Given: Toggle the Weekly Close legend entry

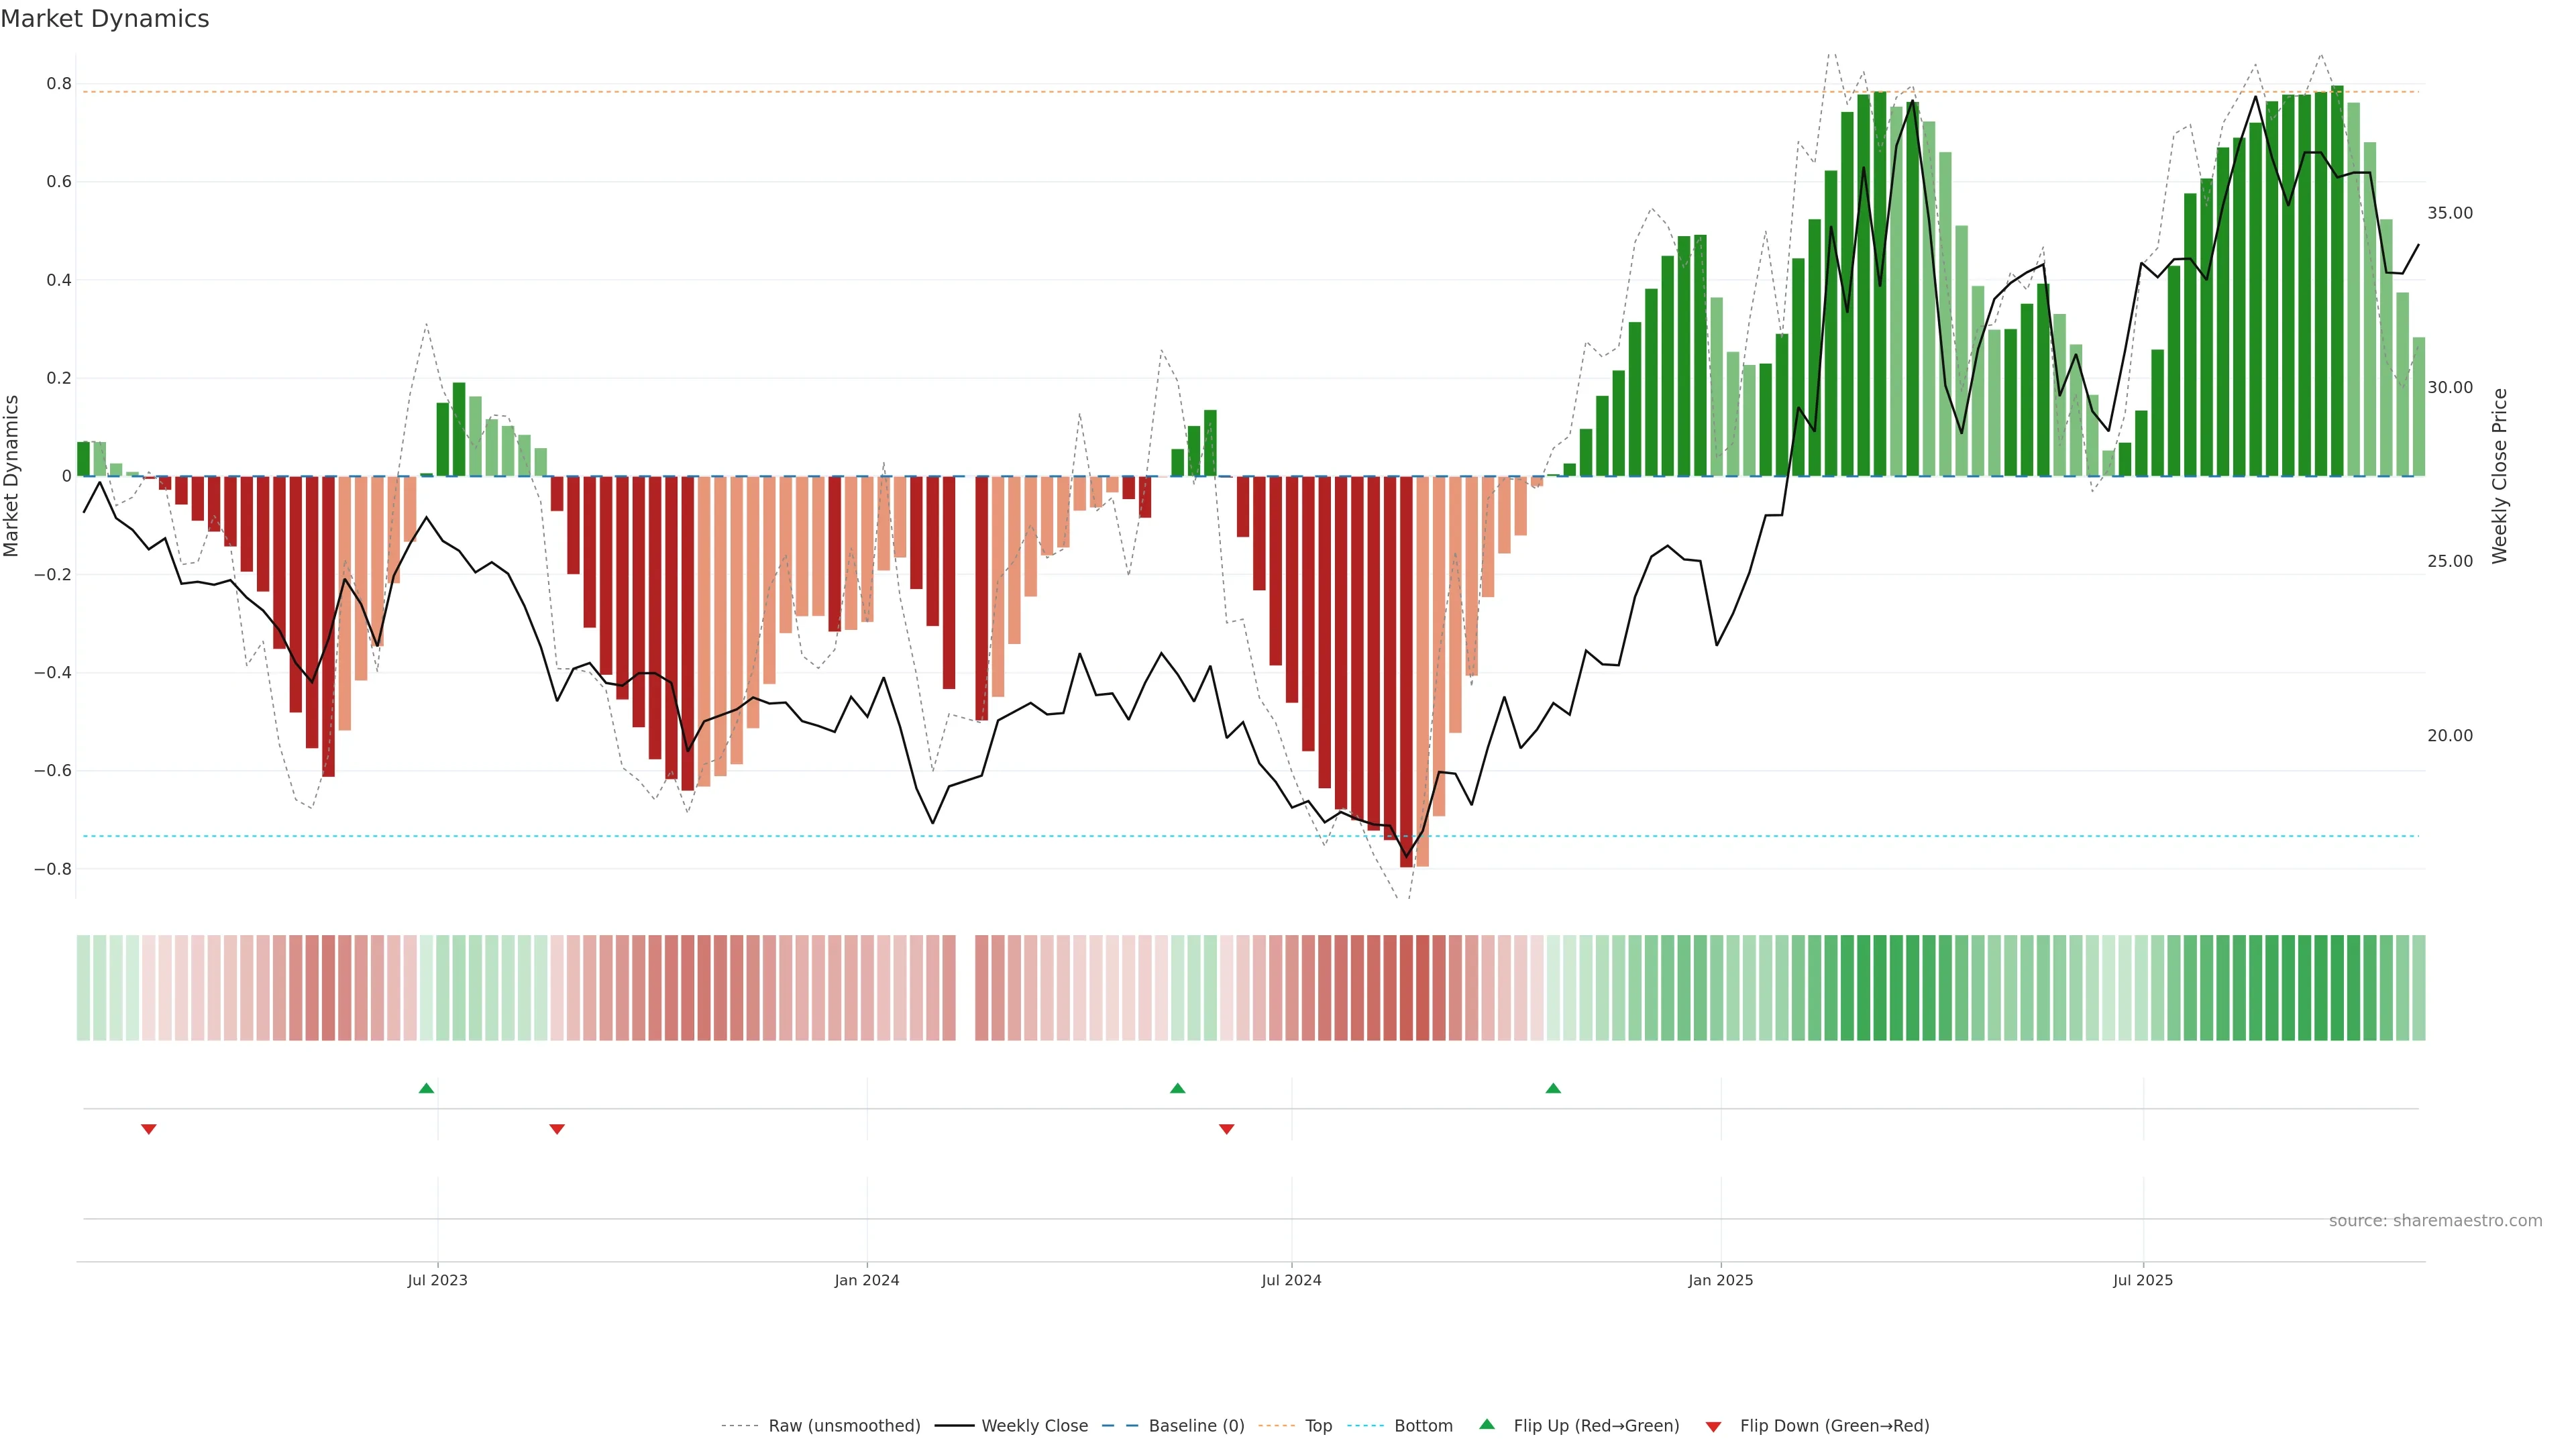Looking at the screenshot, I should [1034, 1426].
